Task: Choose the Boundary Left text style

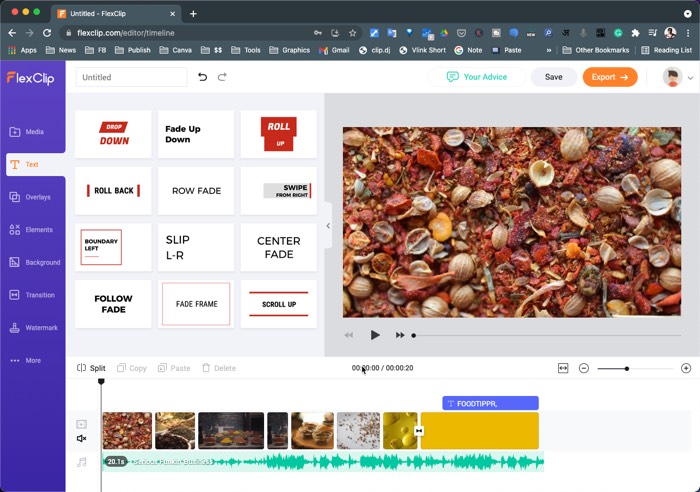Action: 113,247
